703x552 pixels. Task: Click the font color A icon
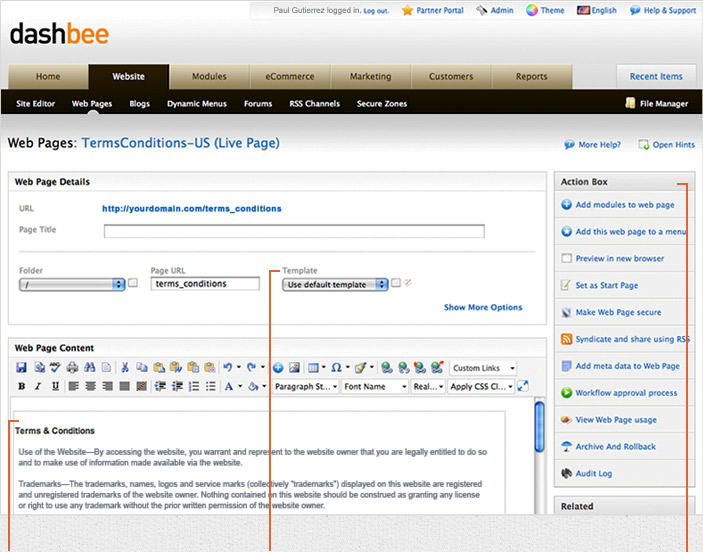coord(229,386)
